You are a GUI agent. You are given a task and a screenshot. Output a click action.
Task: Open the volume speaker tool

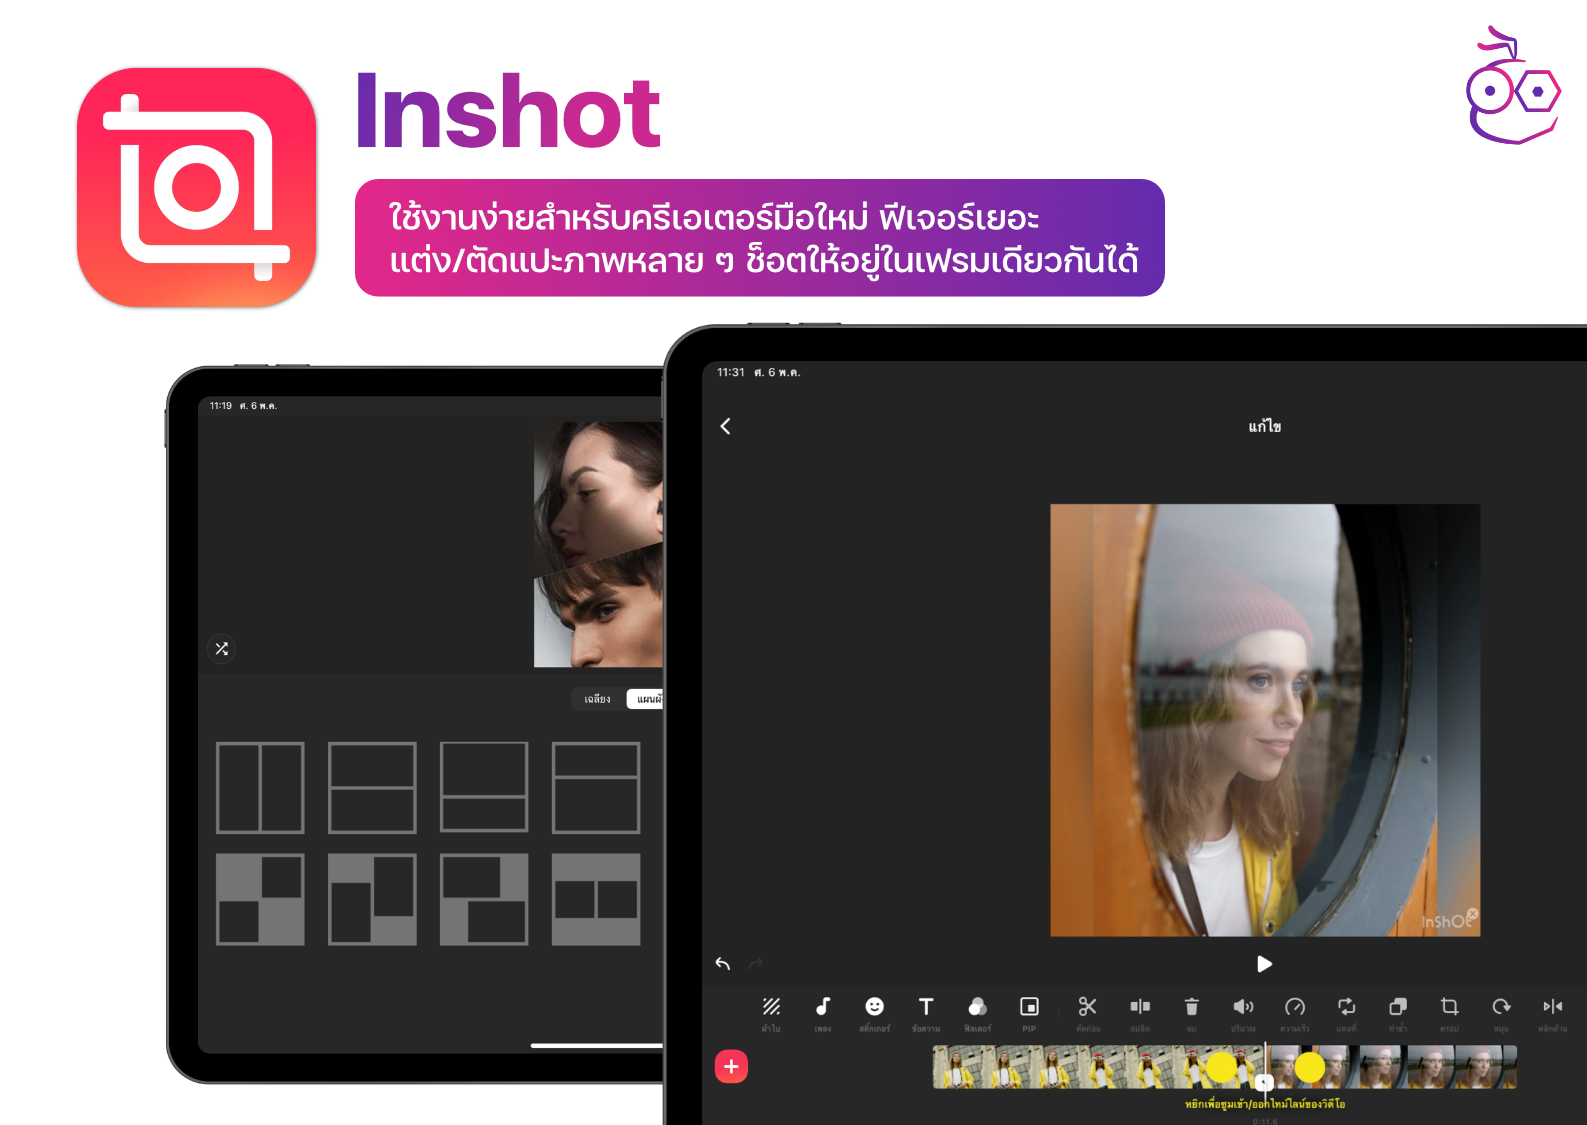pyautogui.click(x=1243, y=1007)
